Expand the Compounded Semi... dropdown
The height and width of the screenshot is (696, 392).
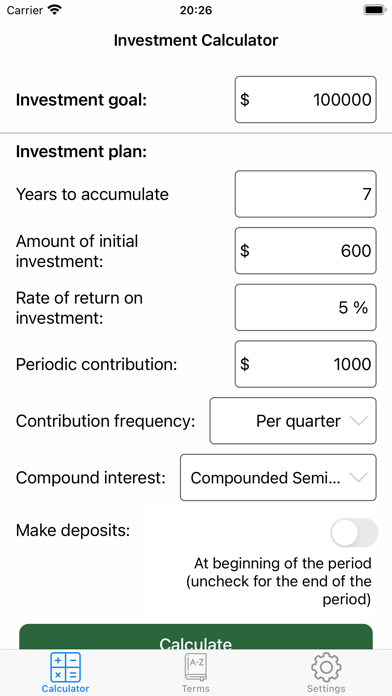pyautogui.click(x=278, y=478)
